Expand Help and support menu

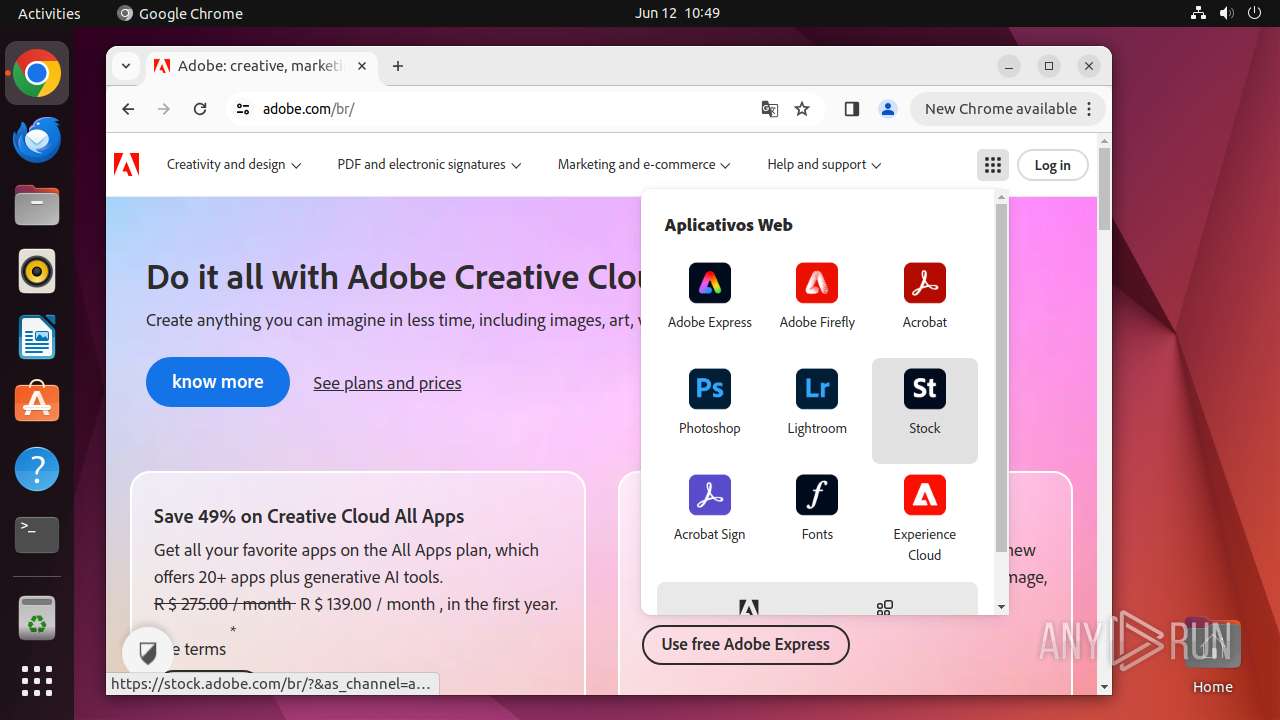click(x=824, y=165)
